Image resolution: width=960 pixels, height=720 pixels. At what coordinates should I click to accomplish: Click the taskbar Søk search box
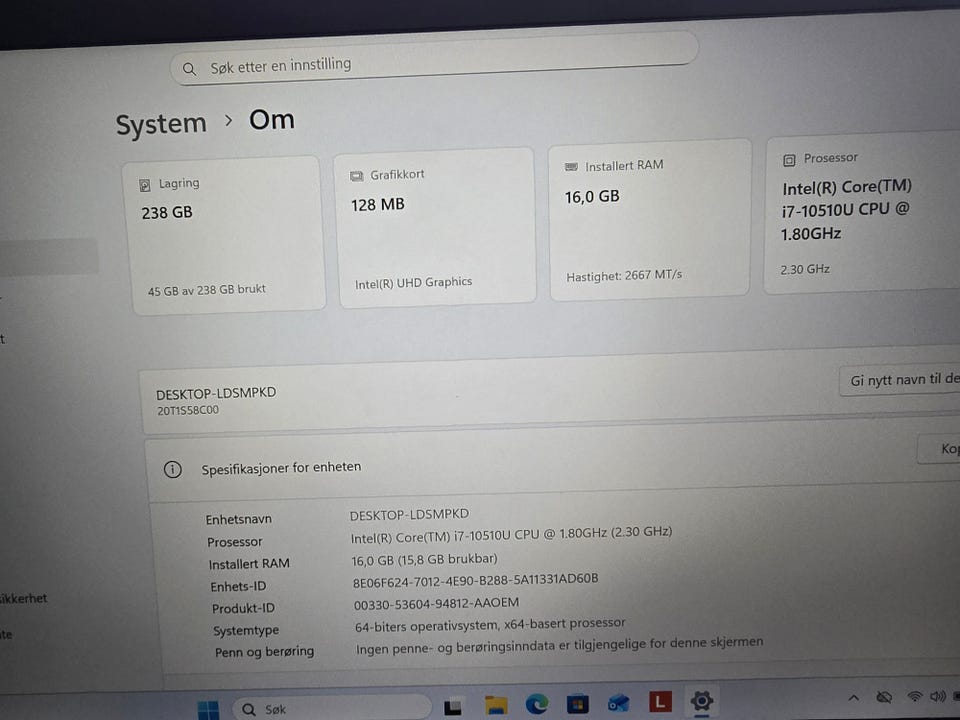pos(332,708)
